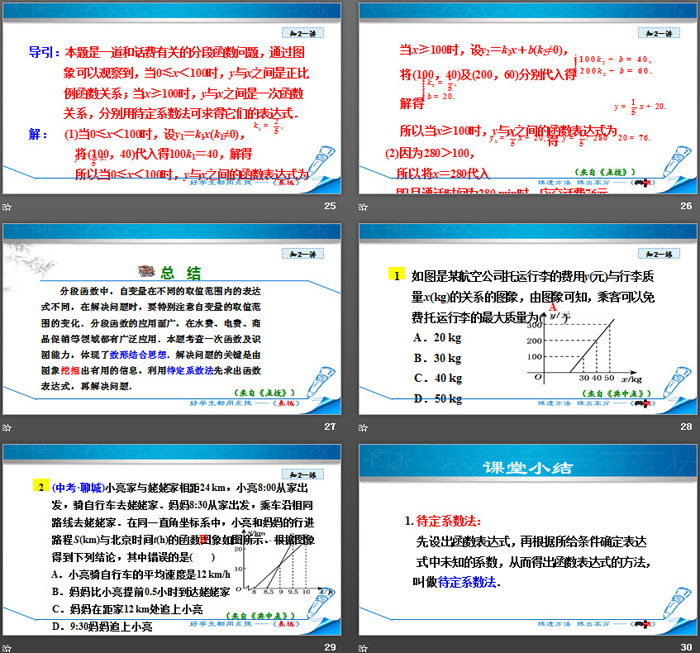This screenshot has height=653, width=700.
Task: Click the 导引: label on slide 25
Action: point(44,52)
